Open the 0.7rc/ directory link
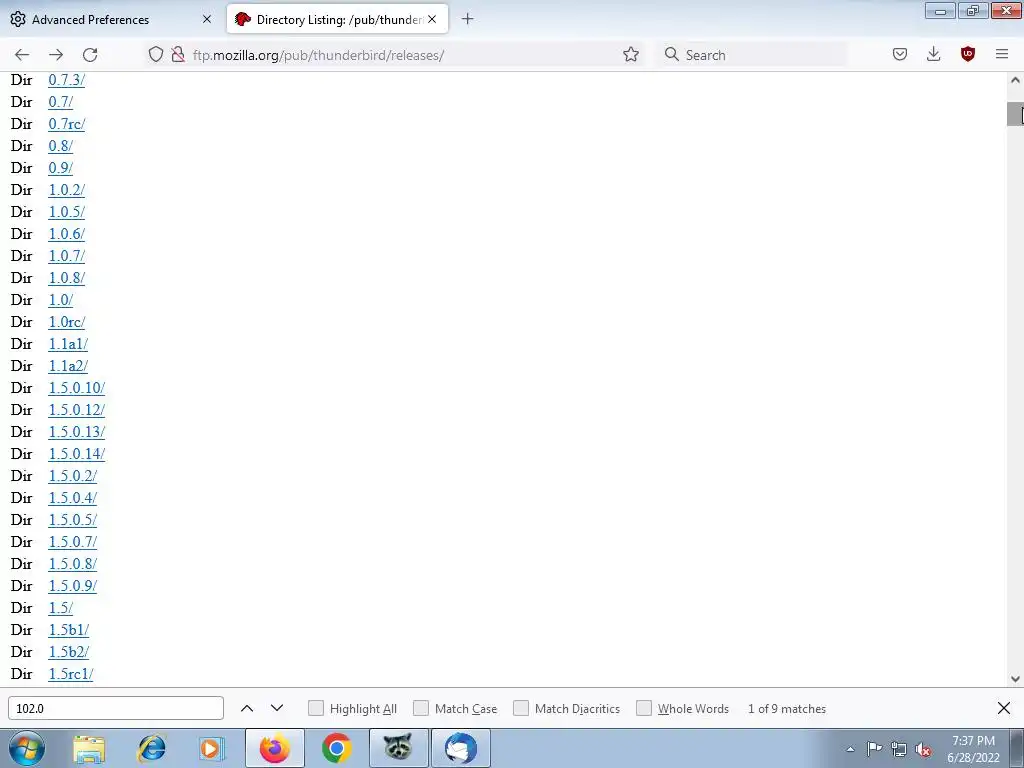 (x=67, y=123)
